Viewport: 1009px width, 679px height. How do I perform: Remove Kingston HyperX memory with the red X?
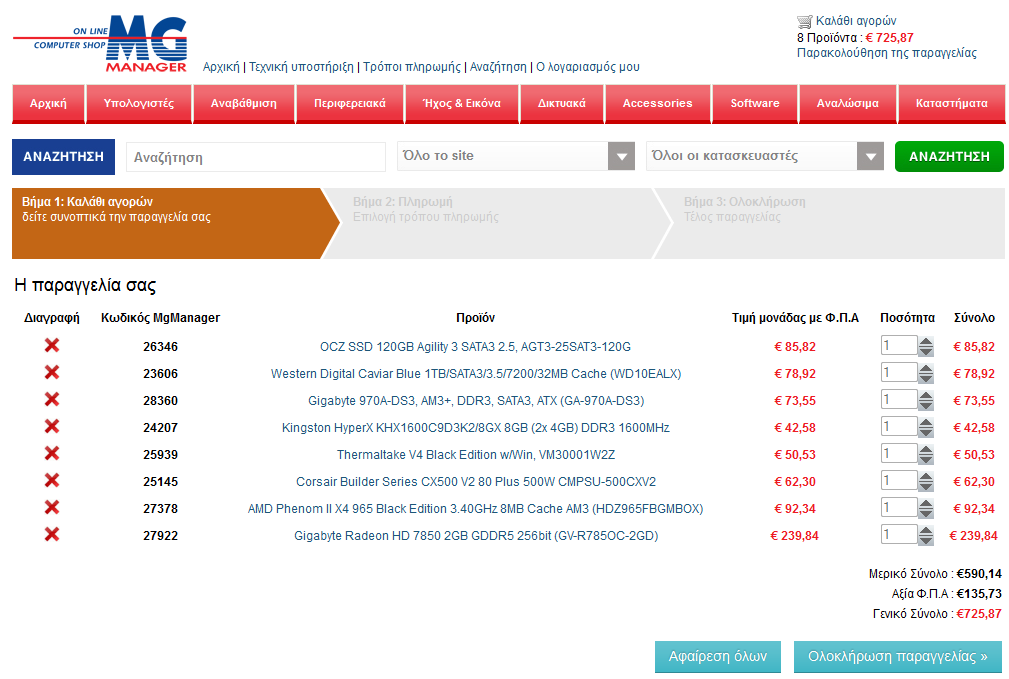coord(52,427)
